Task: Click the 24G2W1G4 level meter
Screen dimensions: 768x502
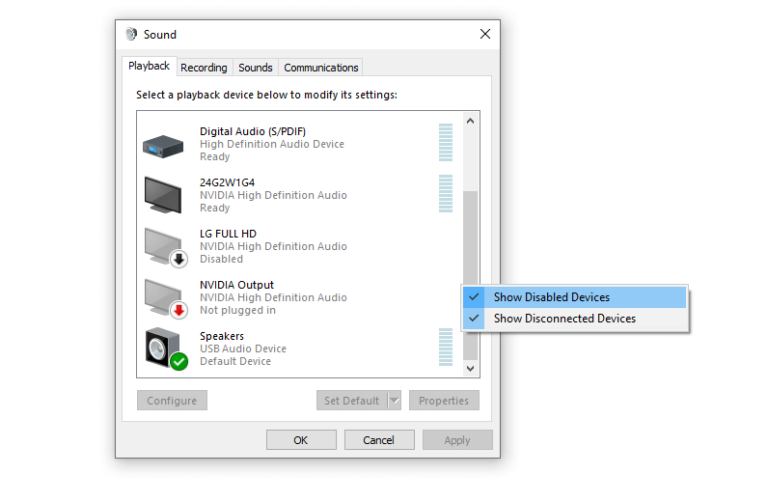Action: click(446, 194)
